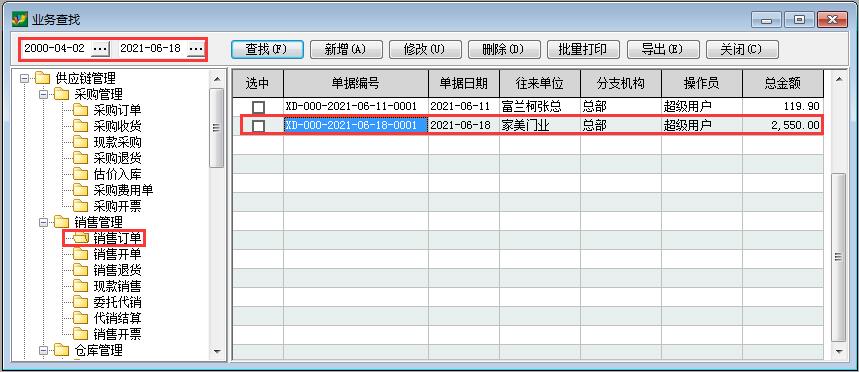Click the 业务查找 title bar app icon

pyautogui.click(x=20, y=20)
